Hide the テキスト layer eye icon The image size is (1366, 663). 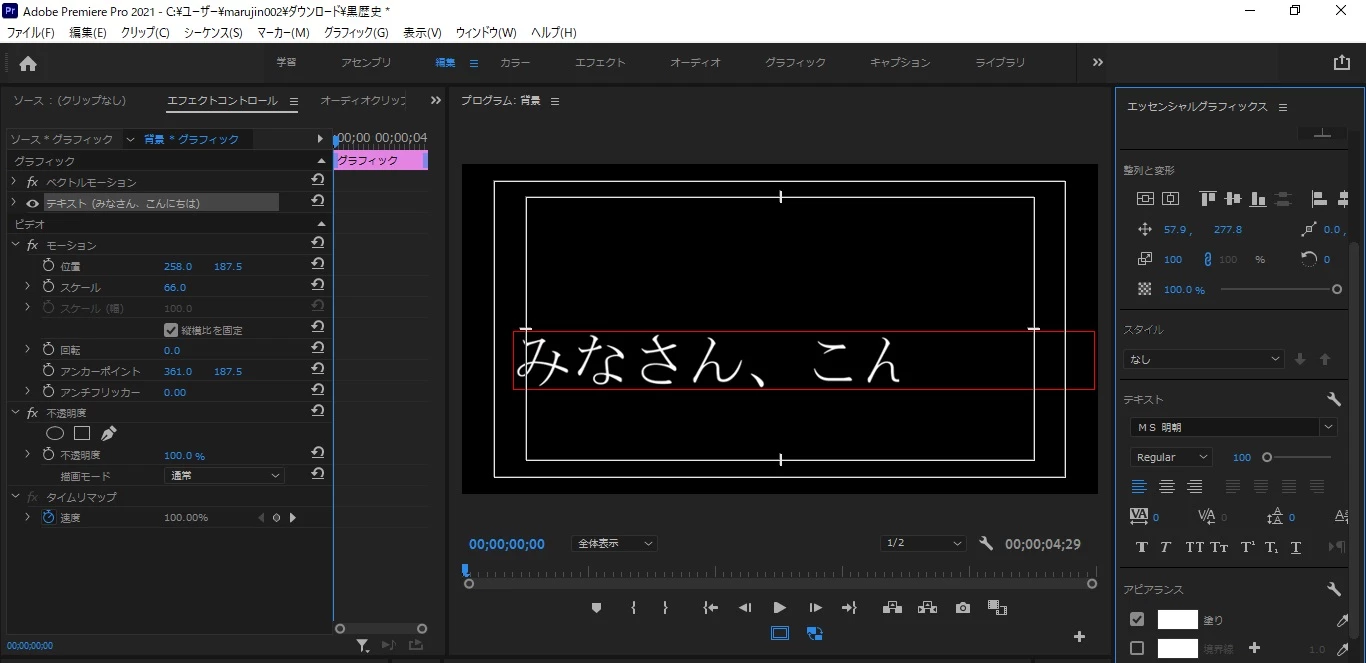[32, 203]
